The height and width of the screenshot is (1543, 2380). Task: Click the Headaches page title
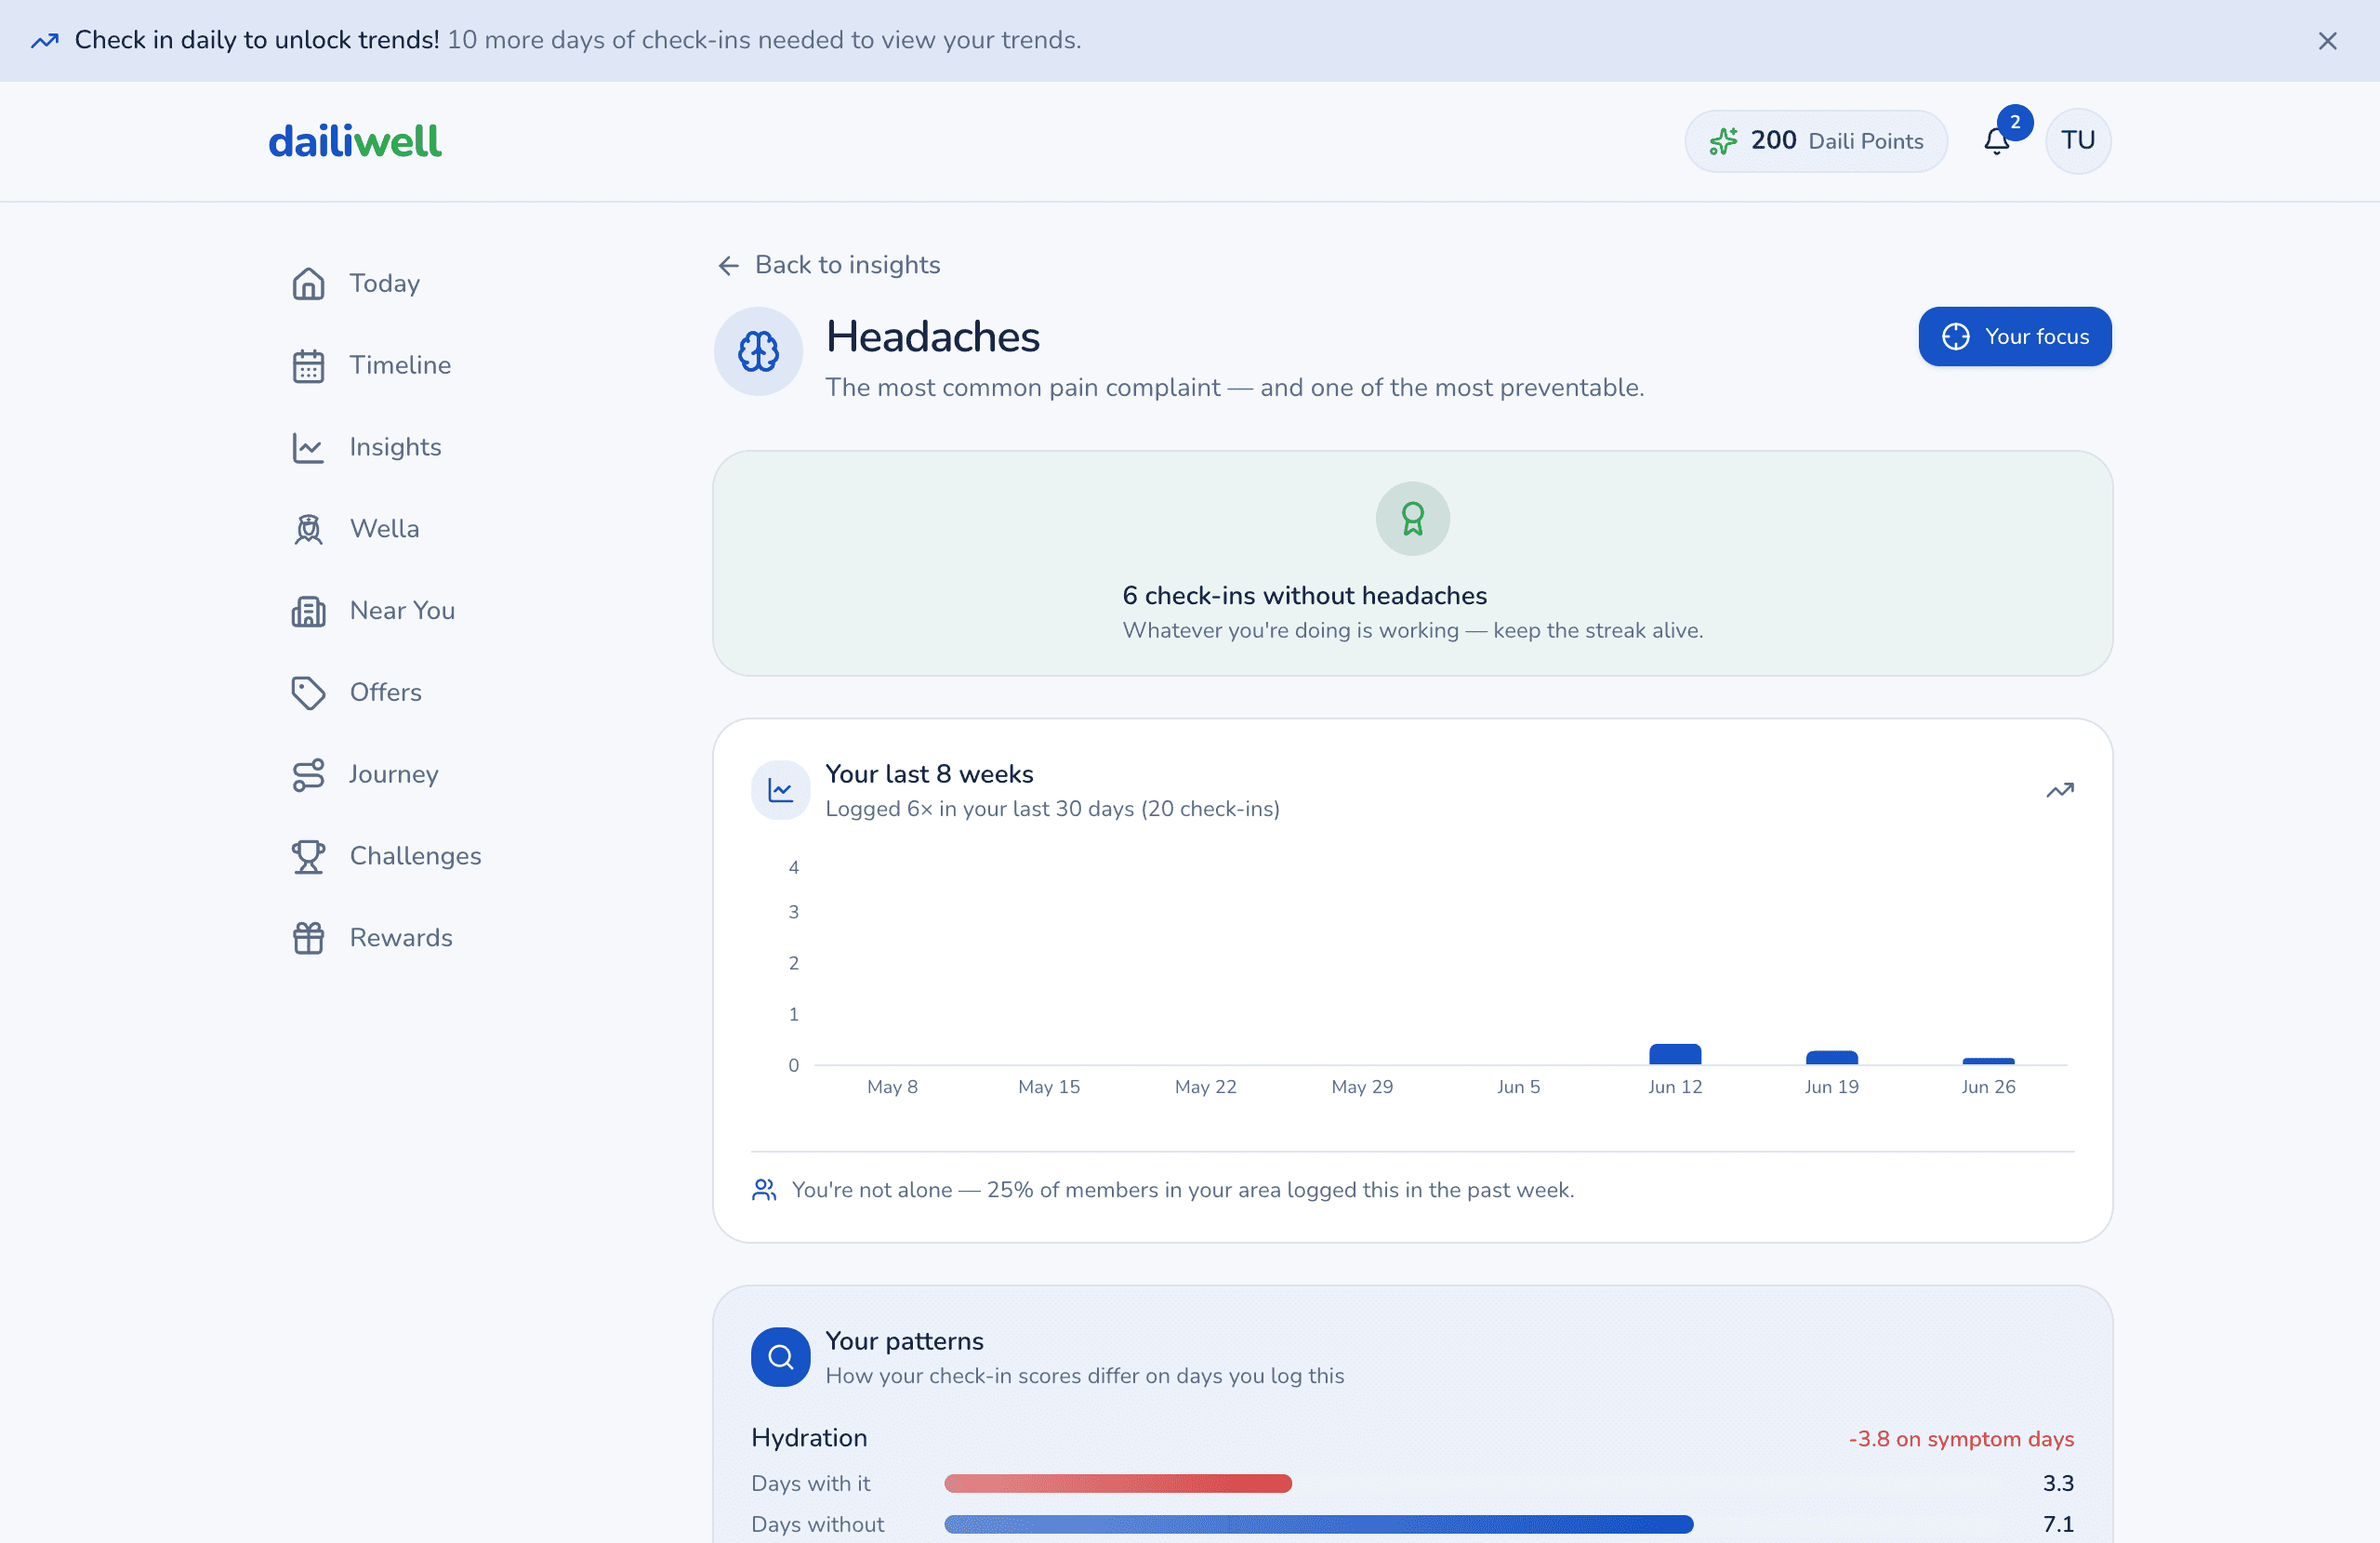[x=932, y=337]
